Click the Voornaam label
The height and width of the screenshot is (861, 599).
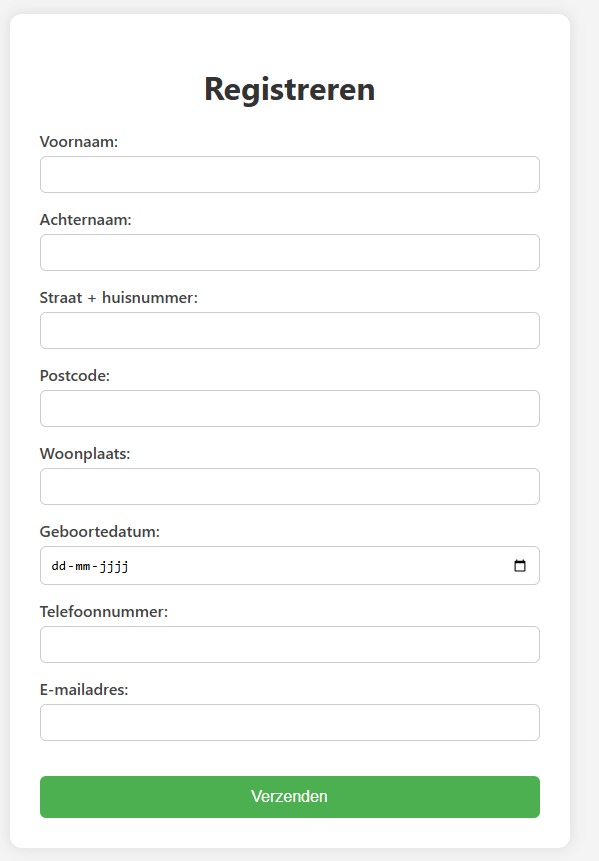tap(79, 142)
